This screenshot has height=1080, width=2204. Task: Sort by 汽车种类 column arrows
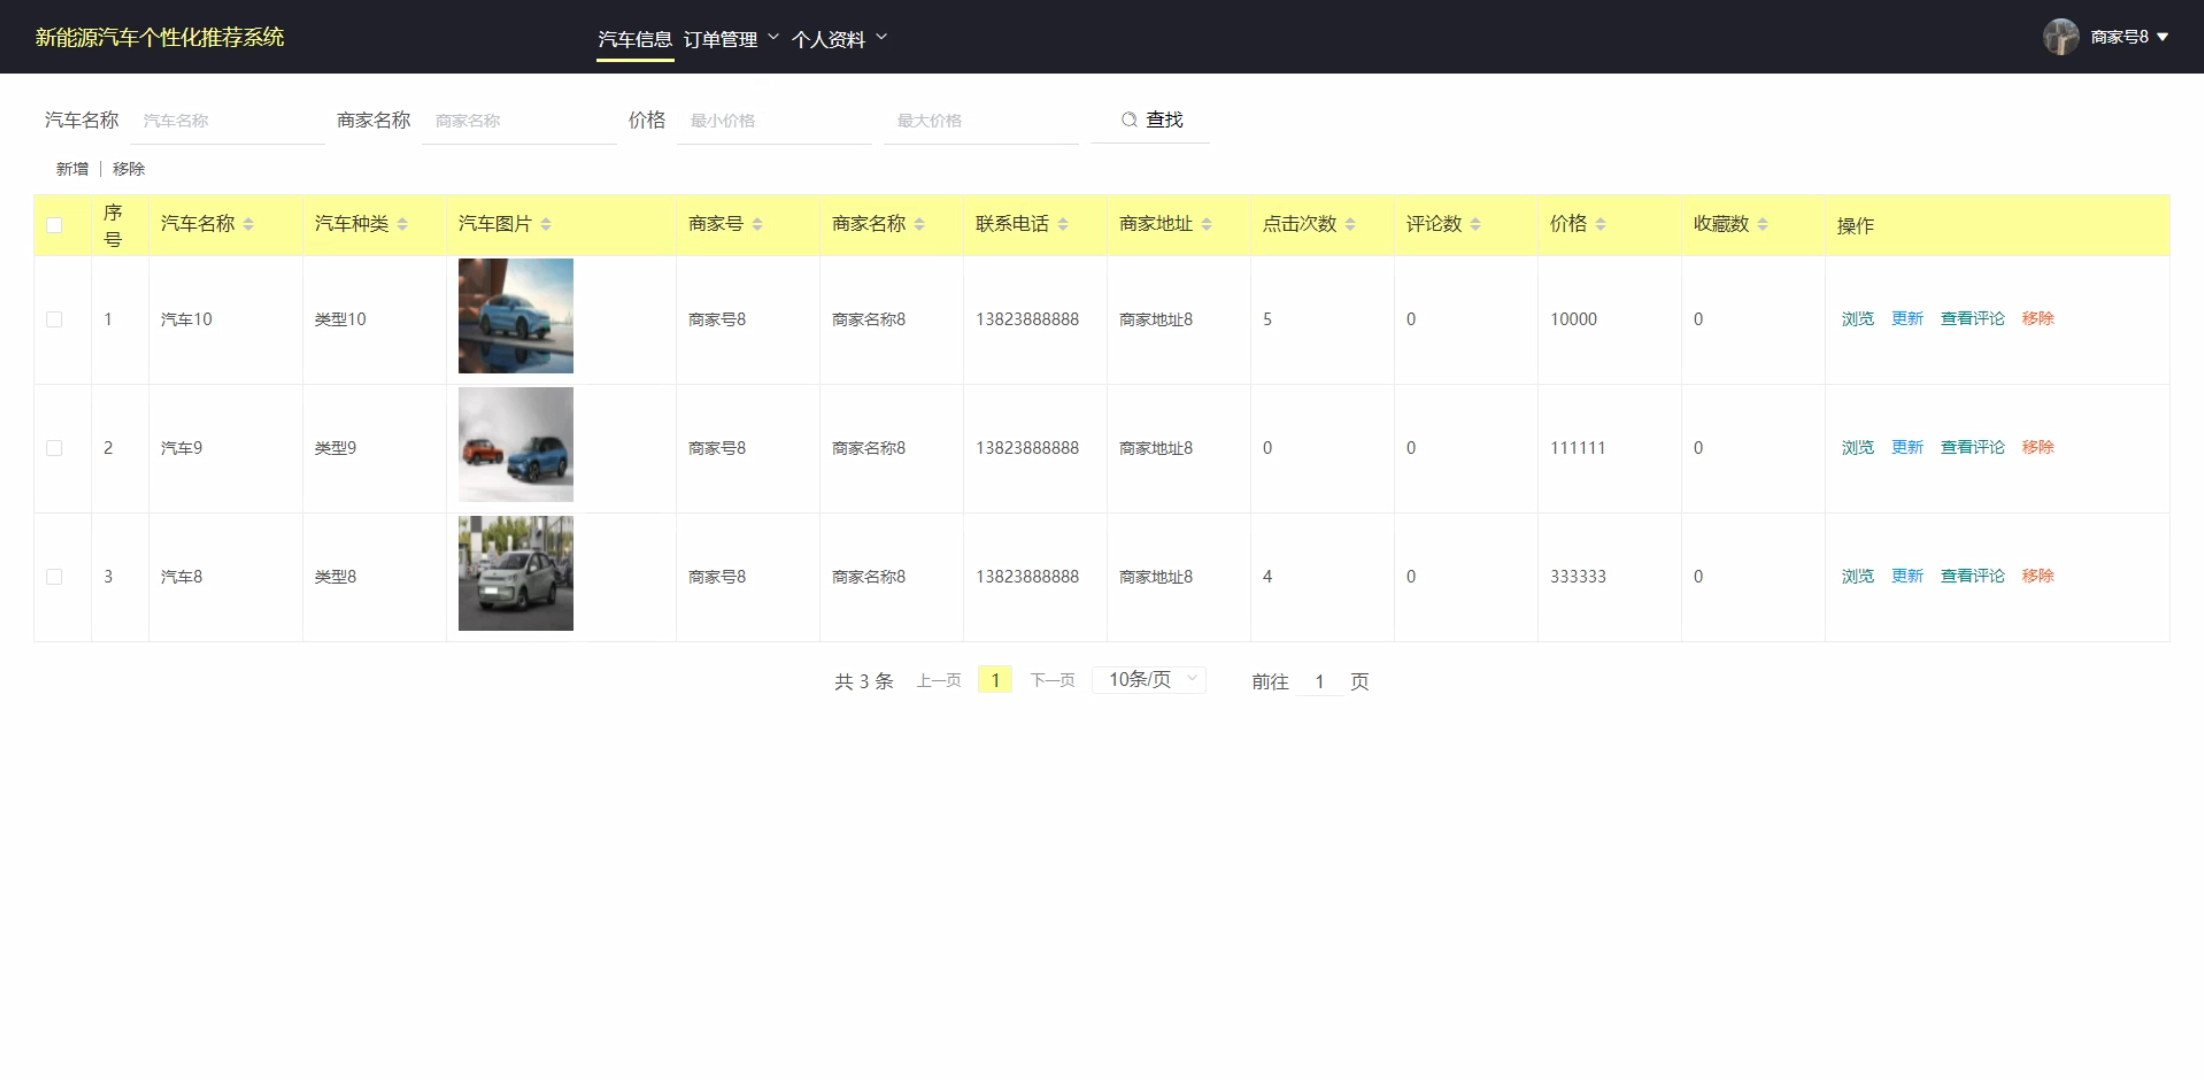[402, 224]
